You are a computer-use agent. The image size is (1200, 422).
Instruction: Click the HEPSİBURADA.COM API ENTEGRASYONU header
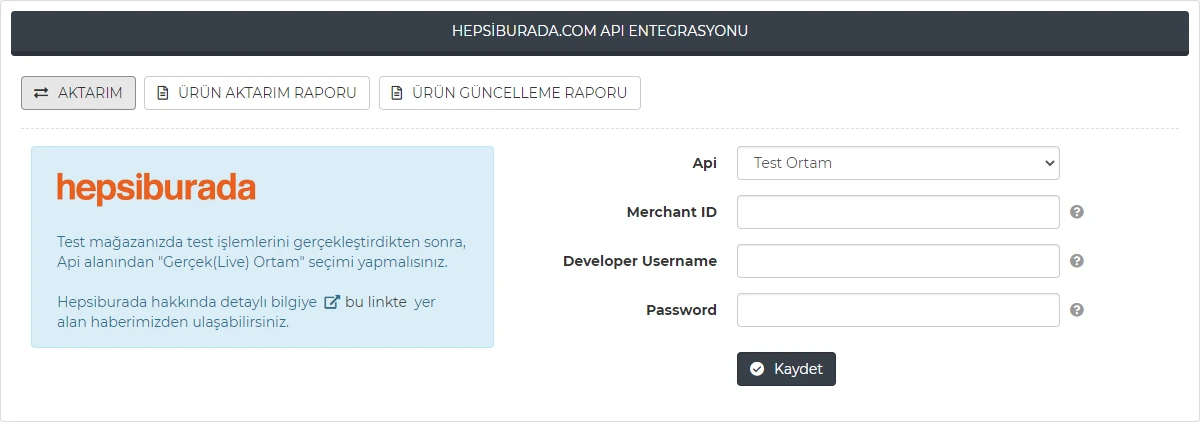click(600, 31)
